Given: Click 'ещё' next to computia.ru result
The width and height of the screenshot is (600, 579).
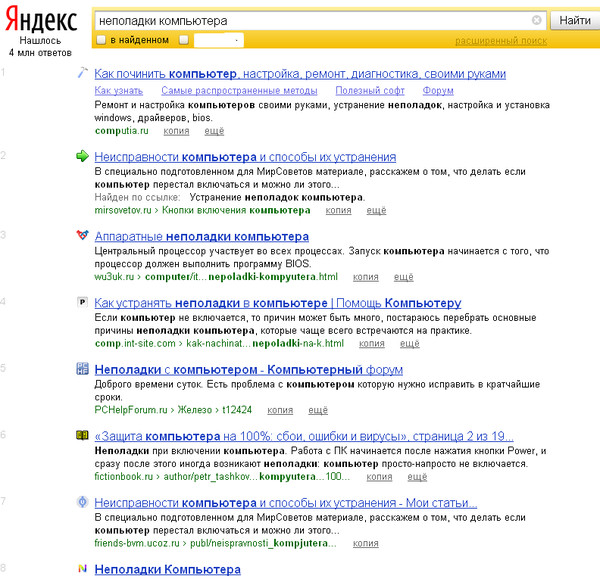Looking at the screenshot, I should (214, 131).
